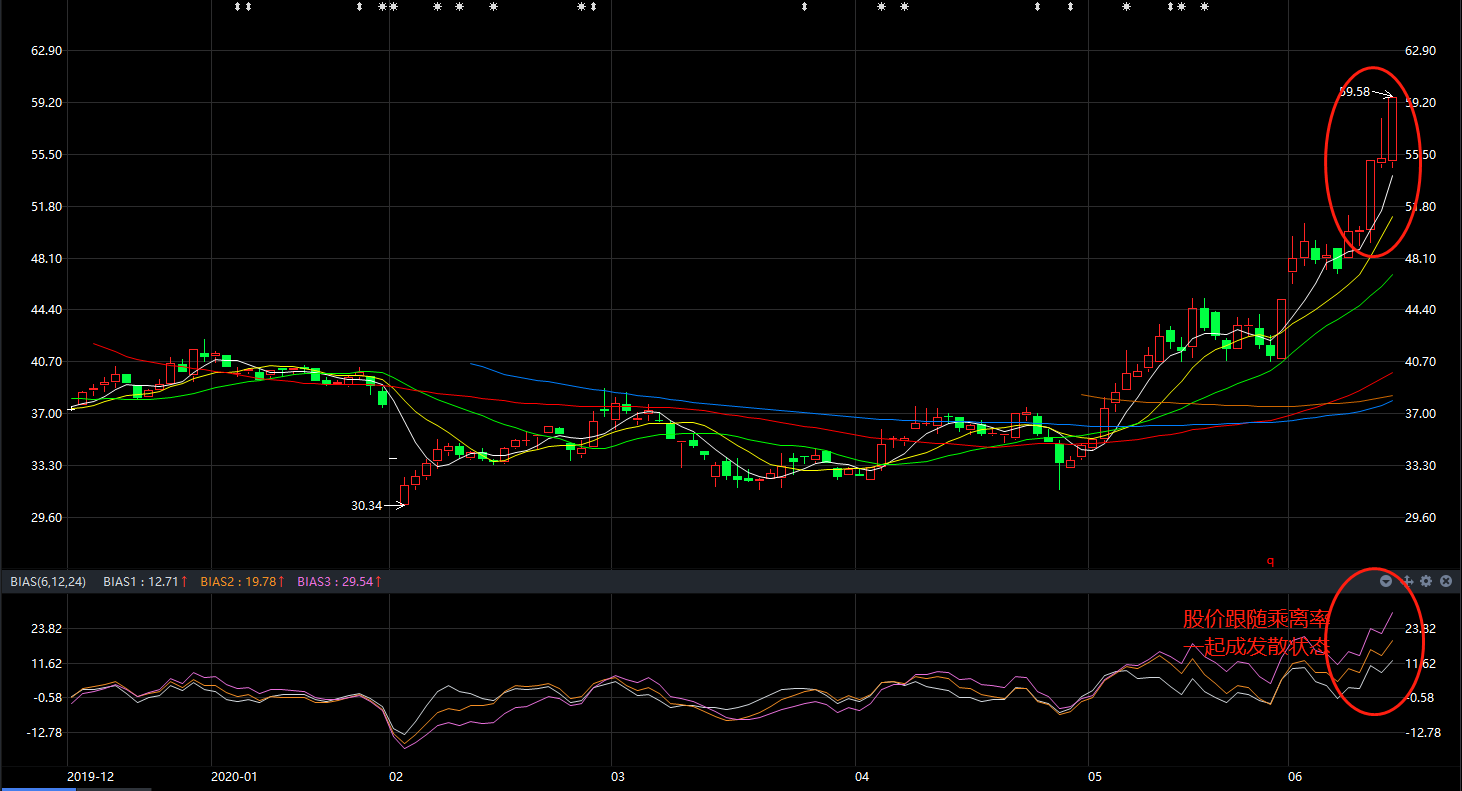Image resolution: width=1462 pixels, height=791 pixels.
Task: Click 37.00 on the right price axis
Action: [1421, 414]
